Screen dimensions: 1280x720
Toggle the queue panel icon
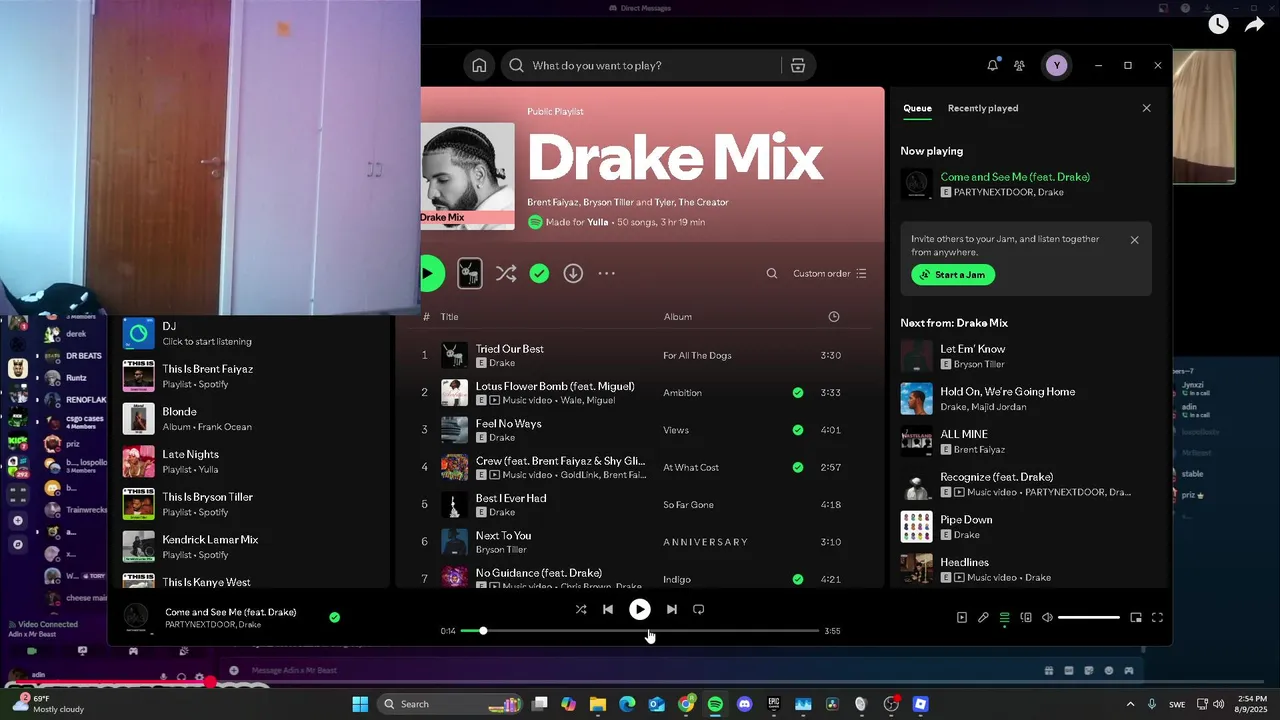[x=1005, y=617]
